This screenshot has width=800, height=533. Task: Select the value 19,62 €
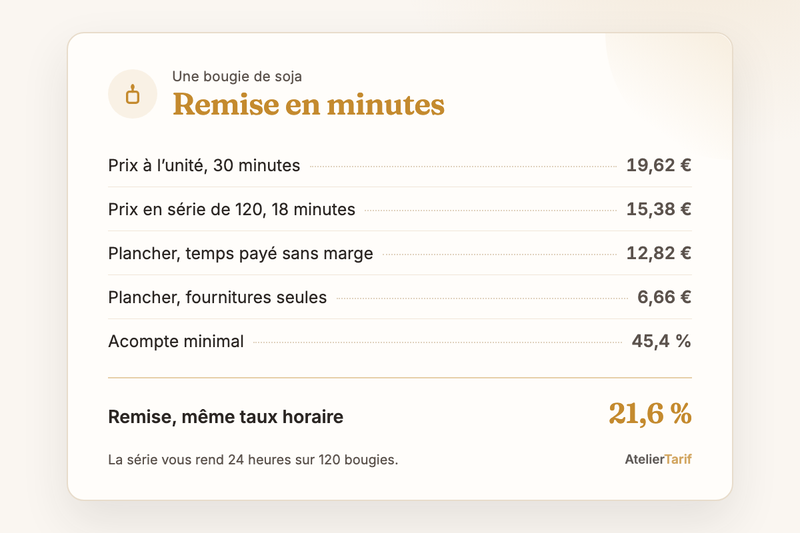pyautogui.click(x=659, y=165)
